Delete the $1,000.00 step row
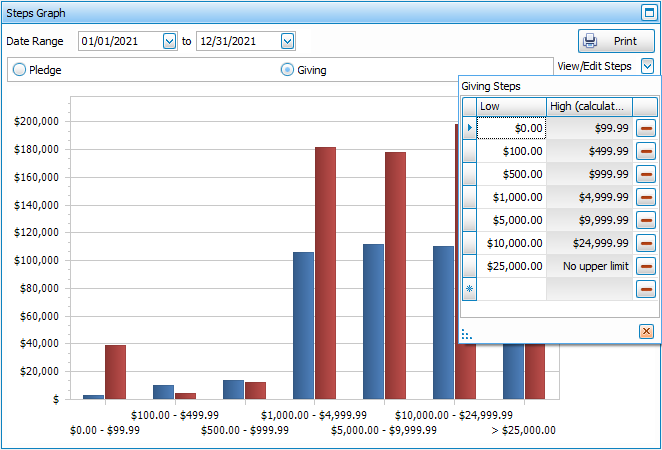 (646, 197)
